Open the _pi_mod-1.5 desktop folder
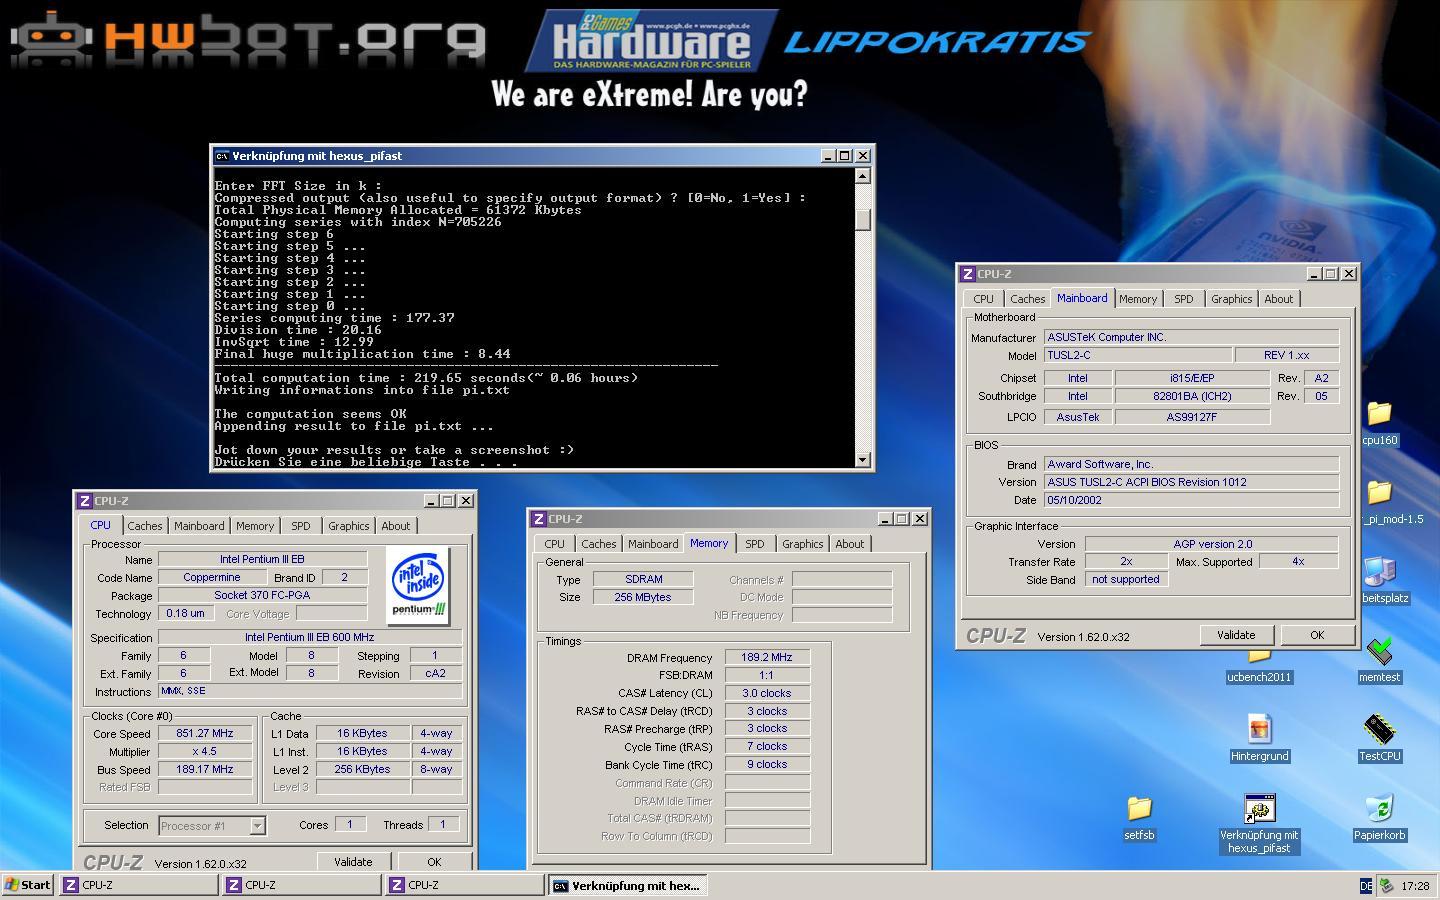This screenshot has height=900, width=1440. (x=1379, y=492)
